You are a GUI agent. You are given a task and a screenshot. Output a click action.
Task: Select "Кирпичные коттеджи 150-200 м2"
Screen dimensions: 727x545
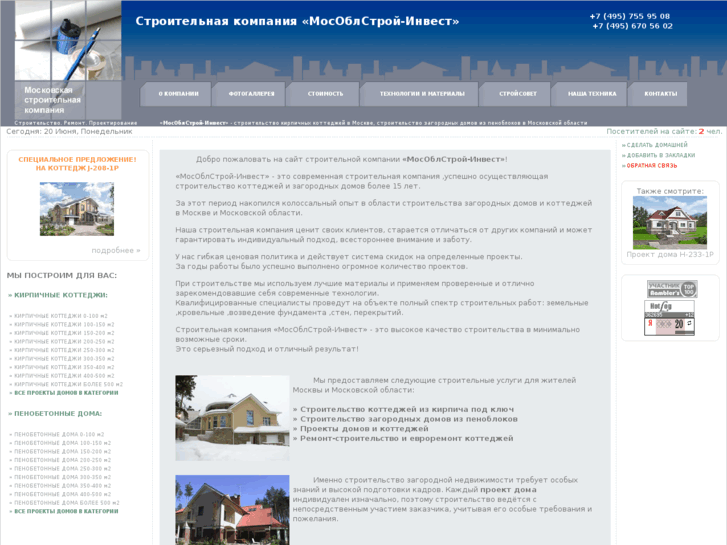64,333
